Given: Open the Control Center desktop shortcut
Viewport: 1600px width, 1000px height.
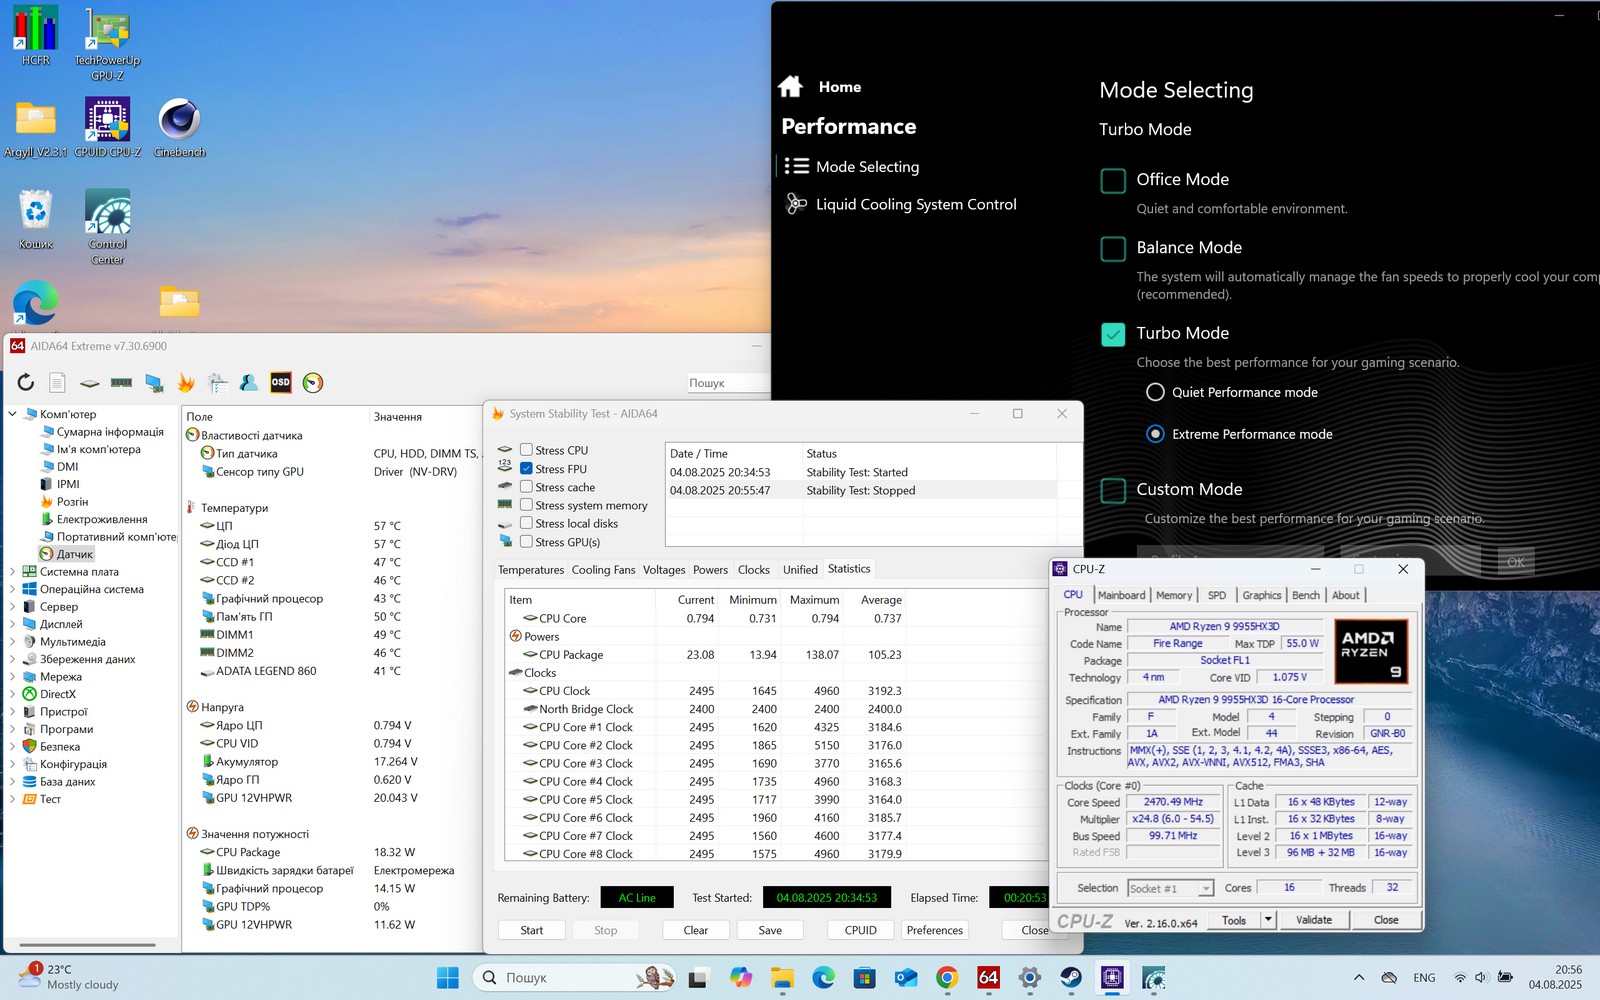Looking at the screenshot, I should tap(108, 227).
